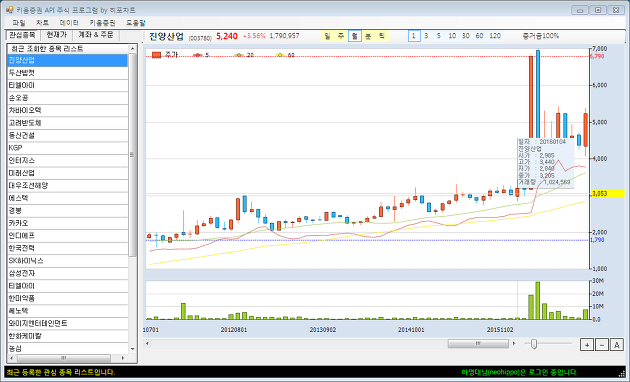
Task: Click stock list horizontal scroll right arrow
Action: pyautogui.click(x=123, y=358)
